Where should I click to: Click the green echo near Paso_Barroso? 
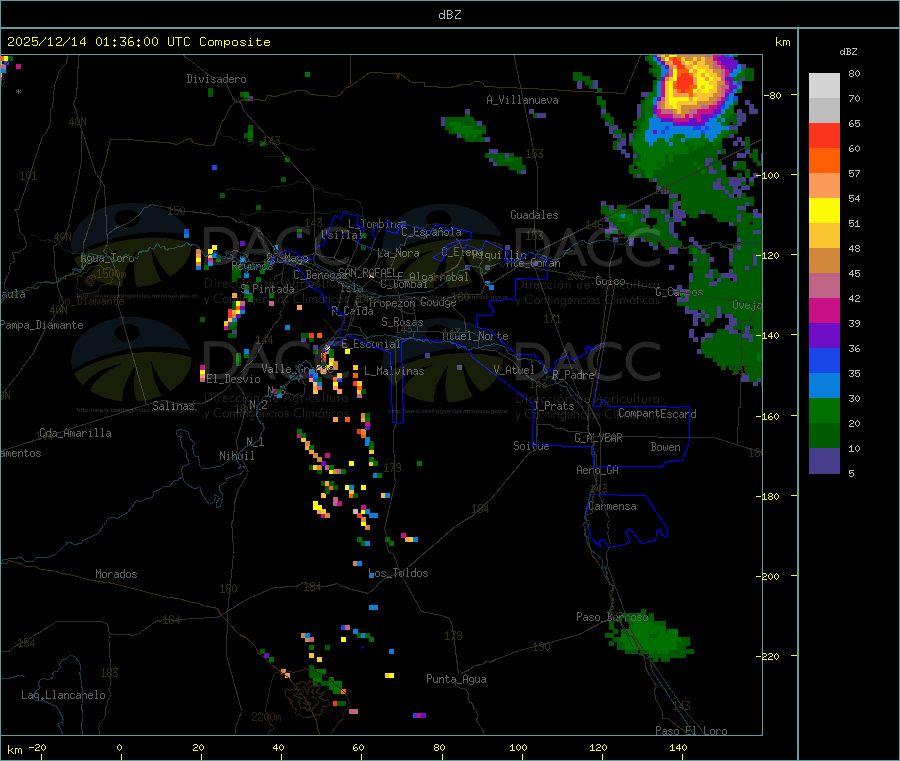[x=650, y=635]
